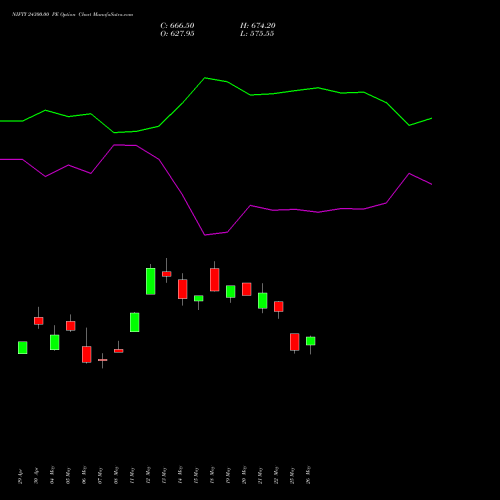Click the high value H: 674.20

pyautogui.click(x=258, y=26)
